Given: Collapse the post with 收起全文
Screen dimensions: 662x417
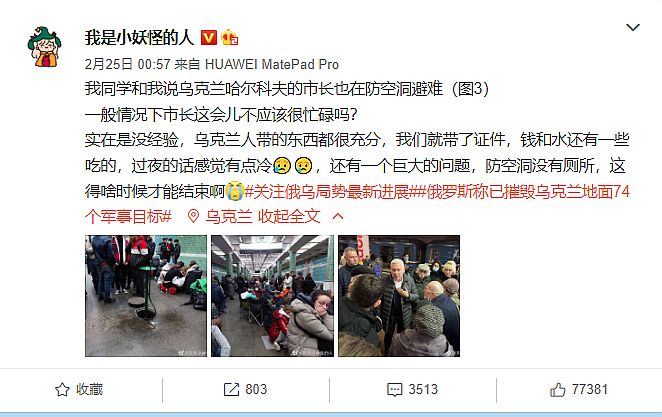Looking at the screenshot, I should click(289, 217).
